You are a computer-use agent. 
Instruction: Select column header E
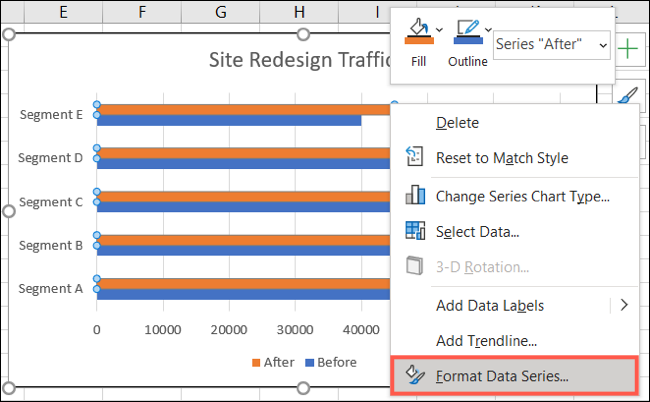(63, 12)
